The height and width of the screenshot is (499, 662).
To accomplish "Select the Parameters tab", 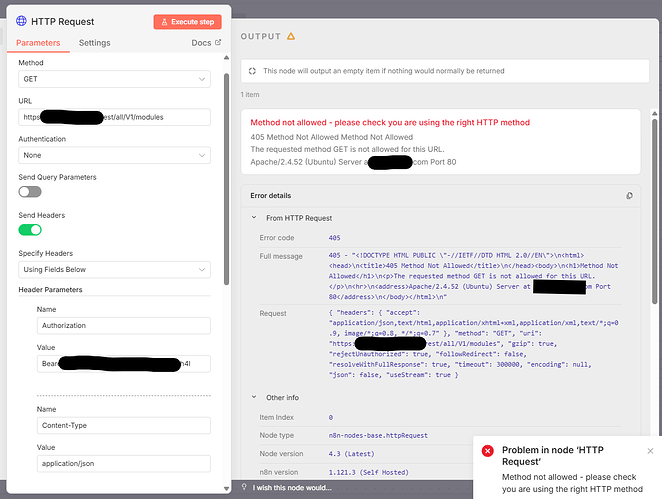I will point(38,43).
